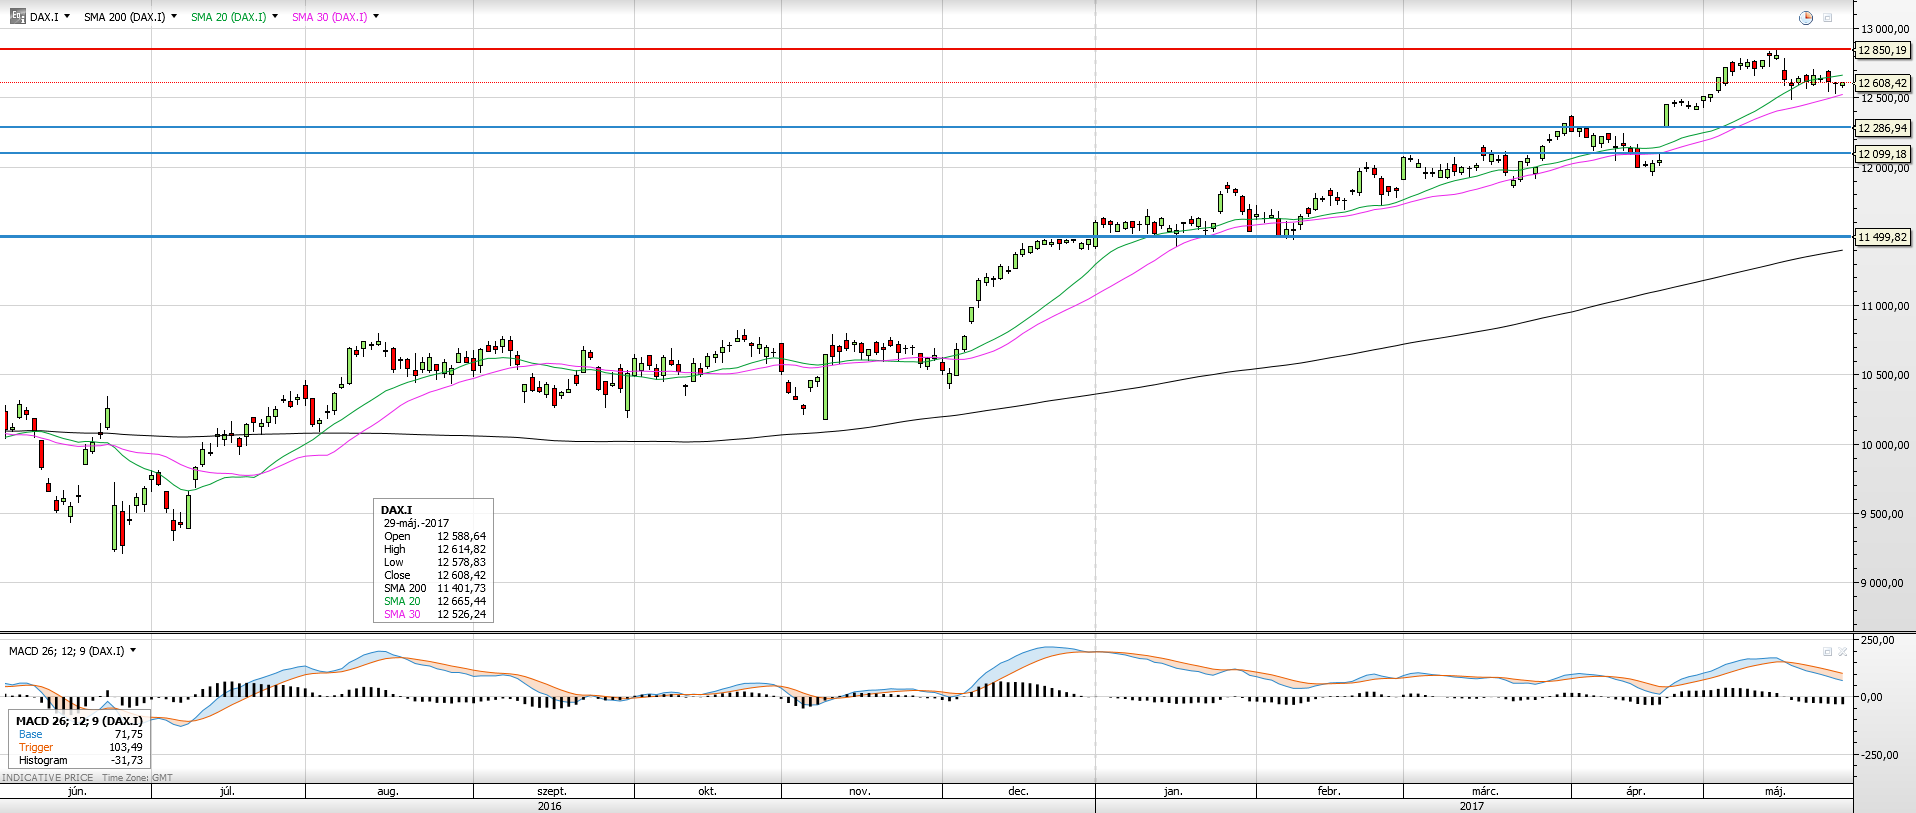Click the SMA 200 value 11 401,73
1916x813 pixels.
tap(461, 588)
